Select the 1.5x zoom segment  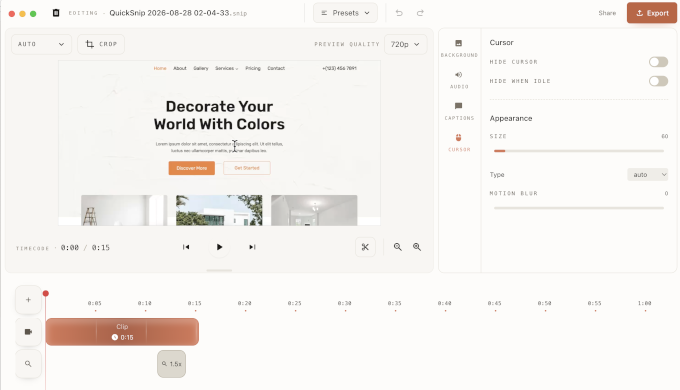coord(171,364)
